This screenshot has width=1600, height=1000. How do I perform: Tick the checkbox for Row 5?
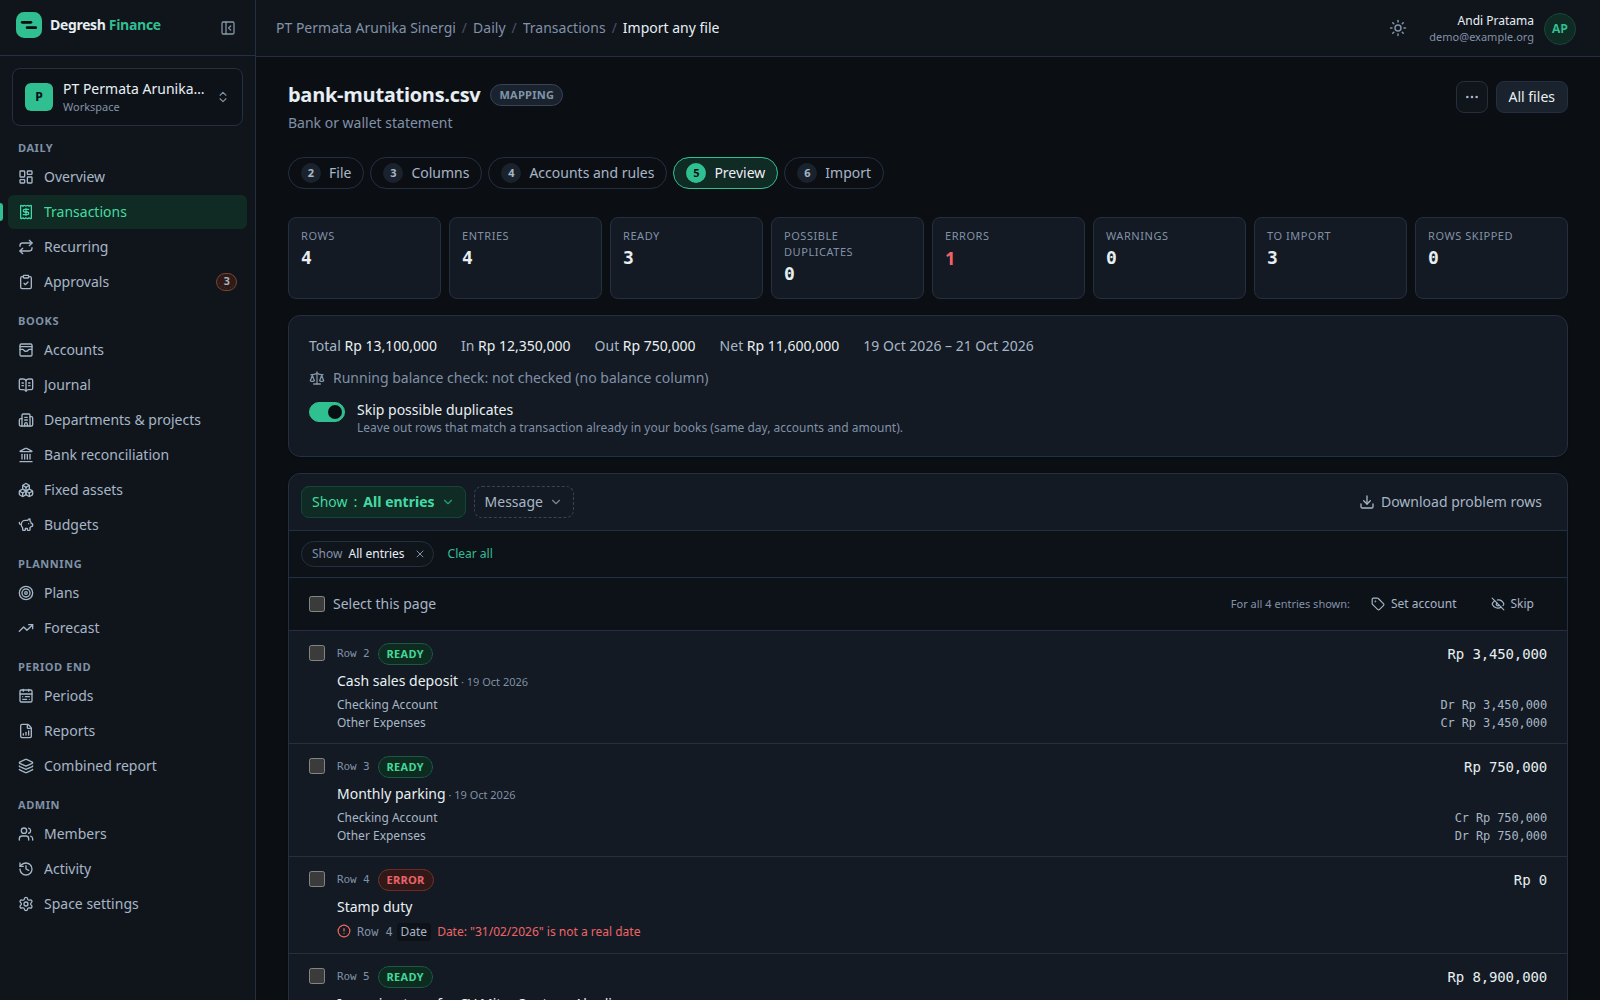317,976
